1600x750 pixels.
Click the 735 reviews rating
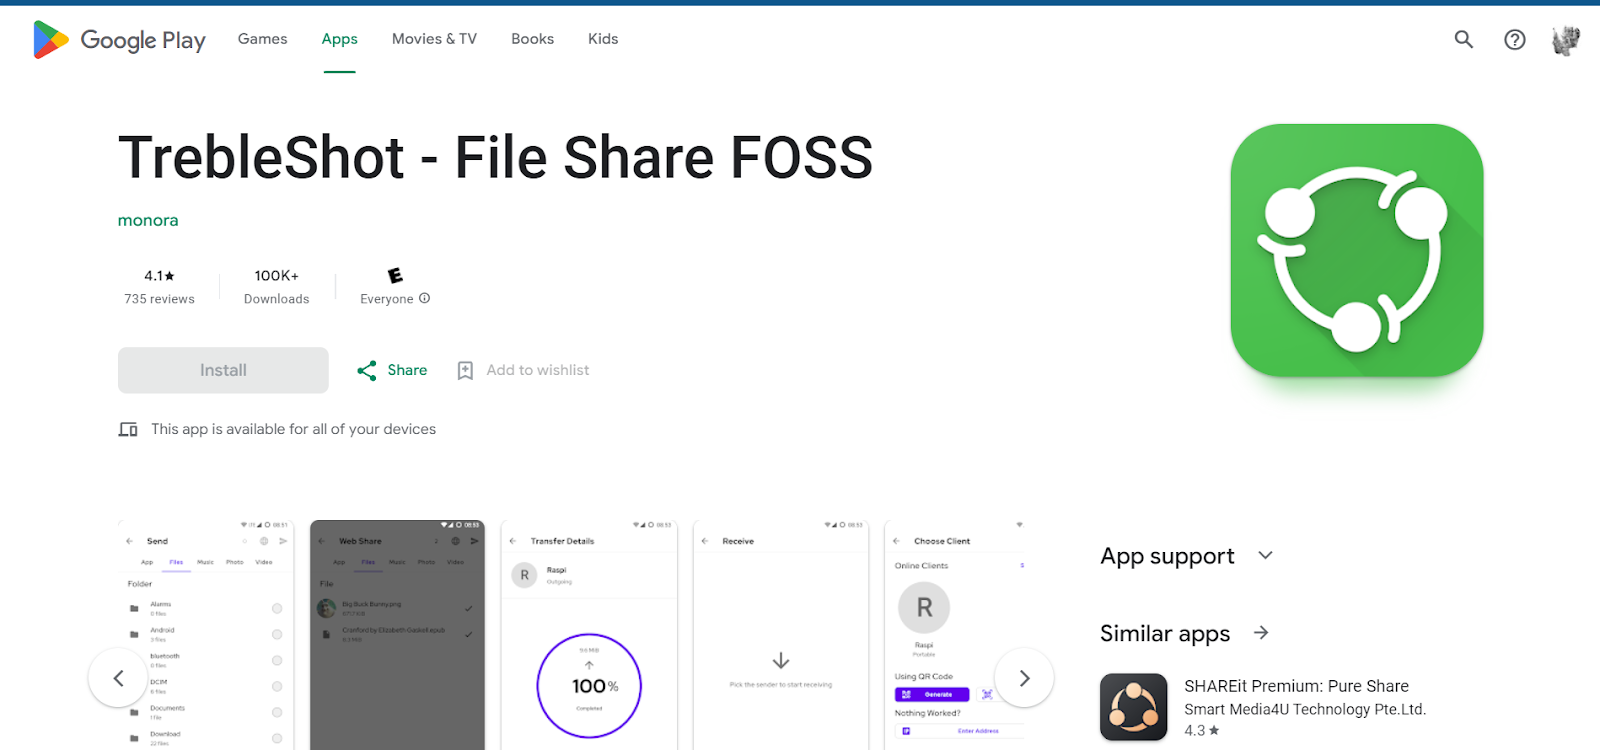click(159, 299)
